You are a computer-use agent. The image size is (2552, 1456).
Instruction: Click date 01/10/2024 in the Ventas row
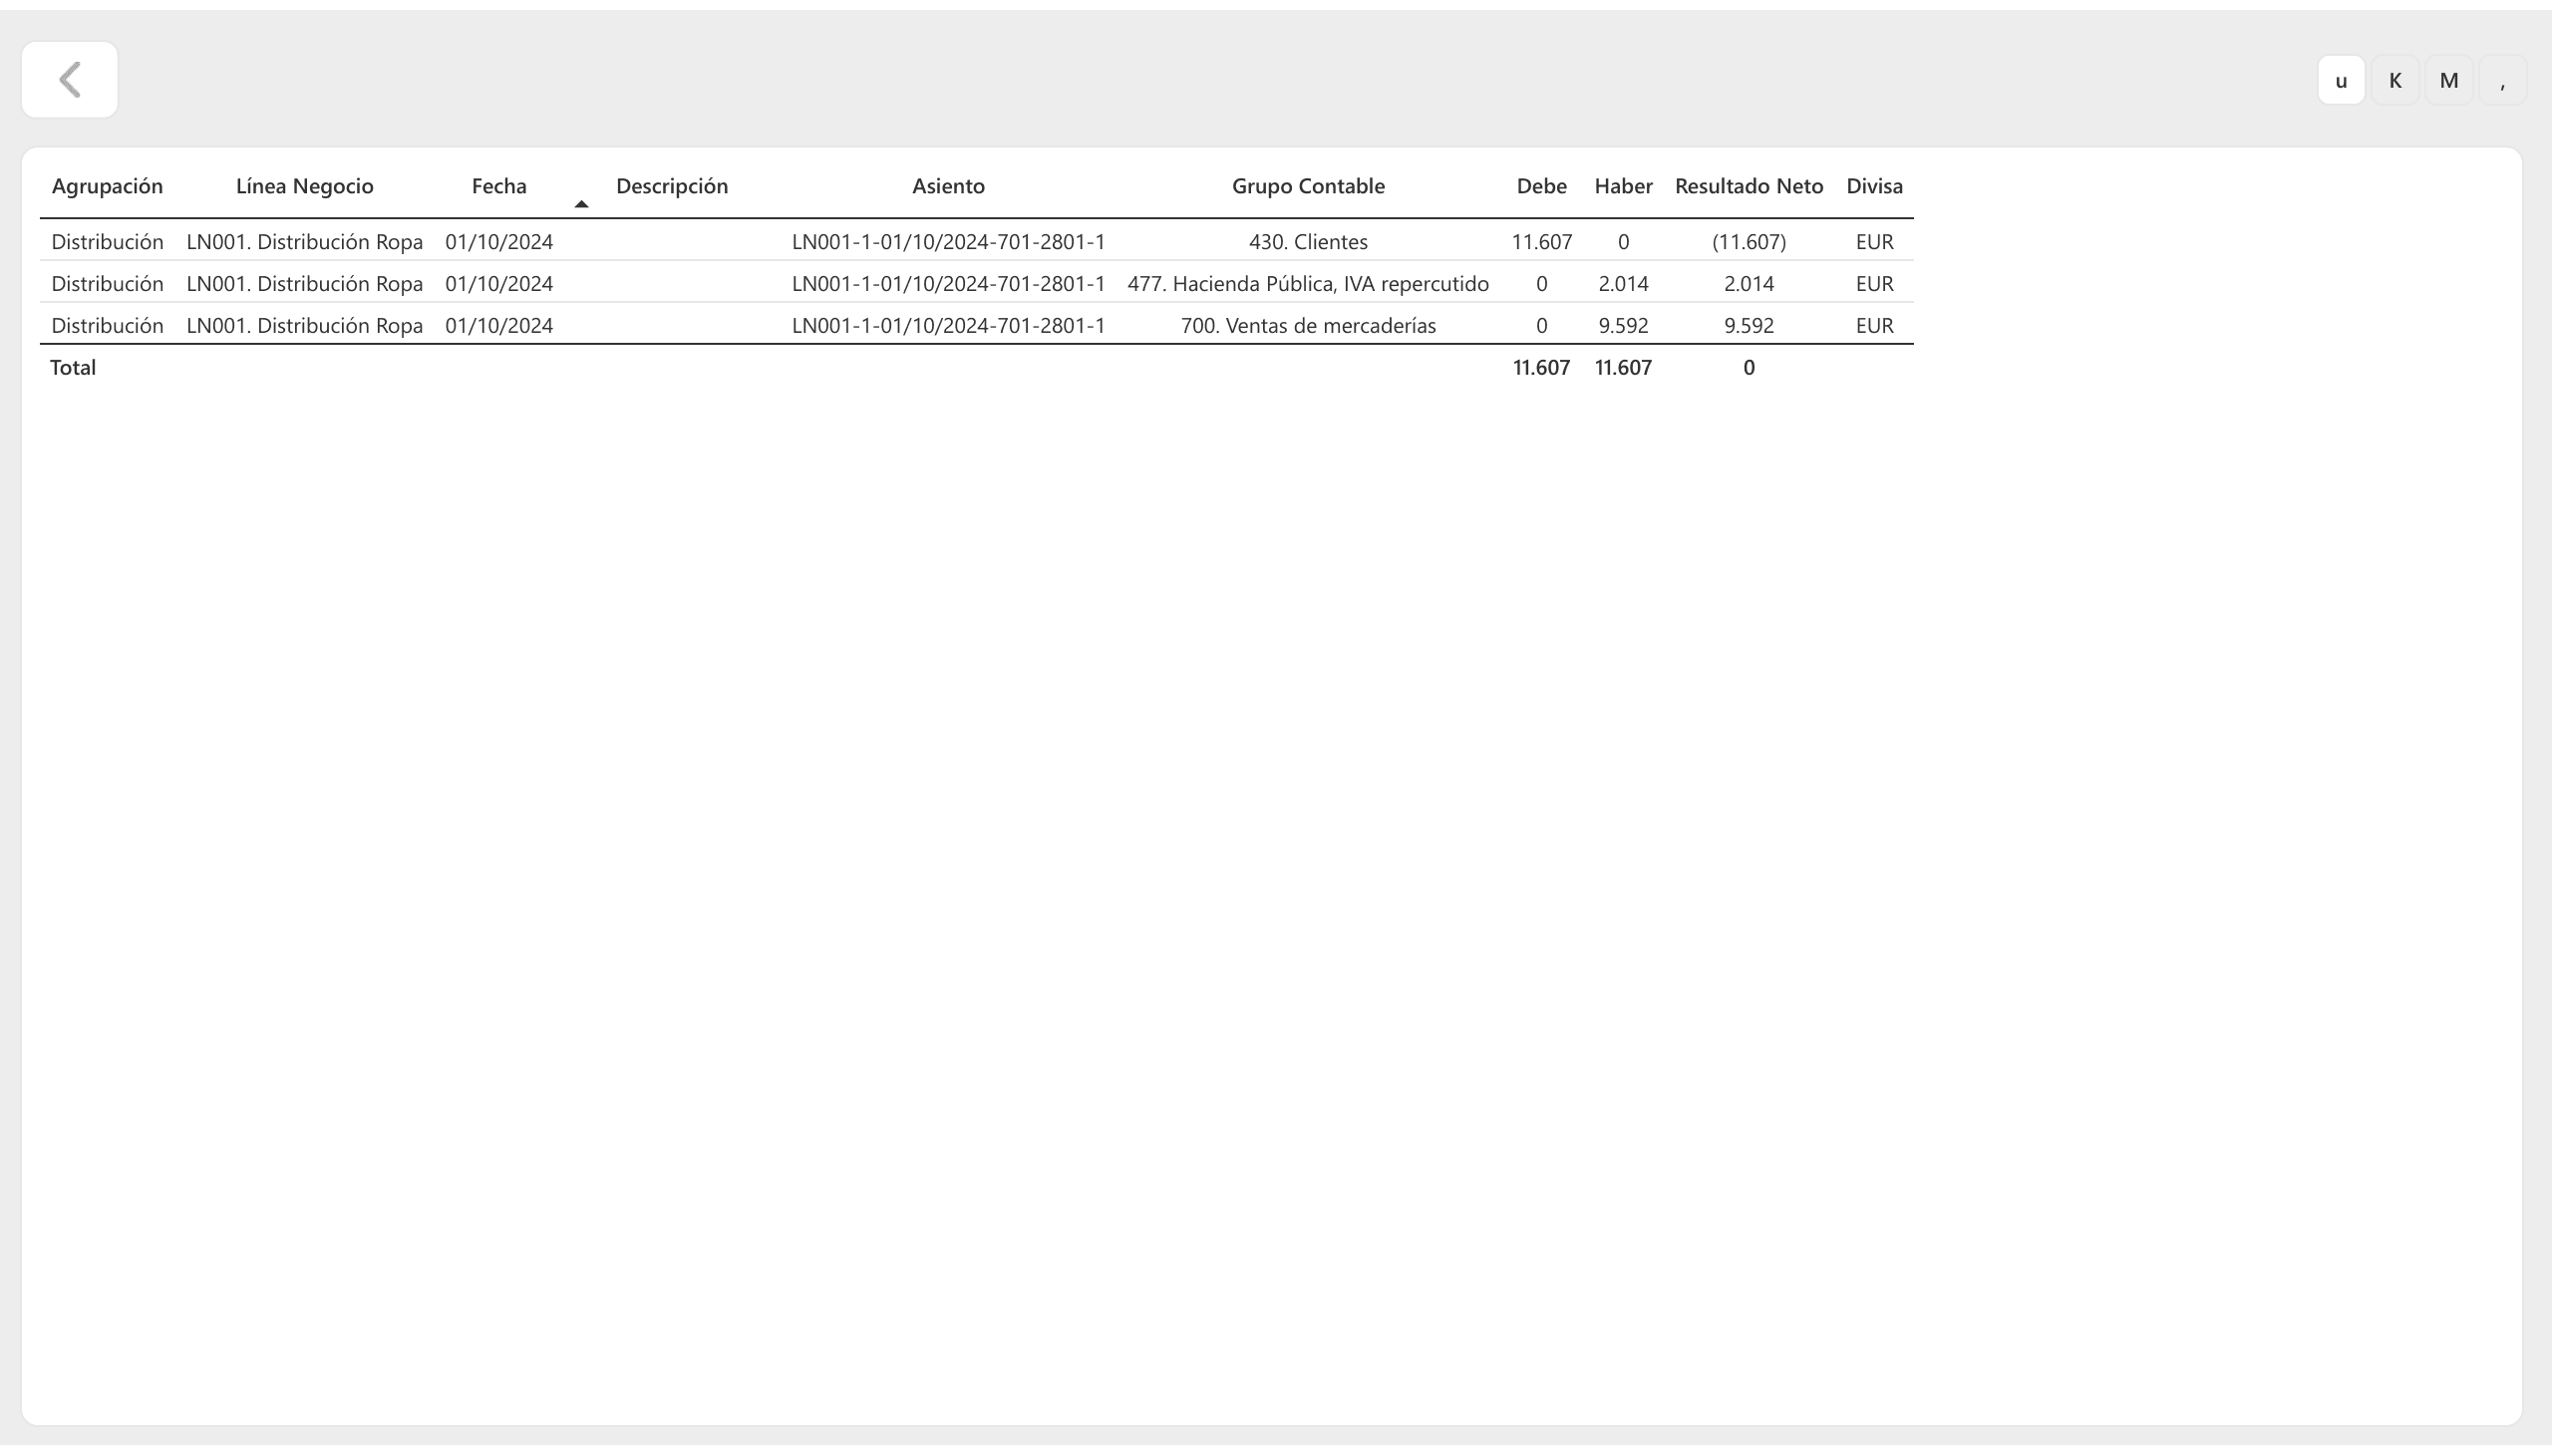tap(499, 326)
